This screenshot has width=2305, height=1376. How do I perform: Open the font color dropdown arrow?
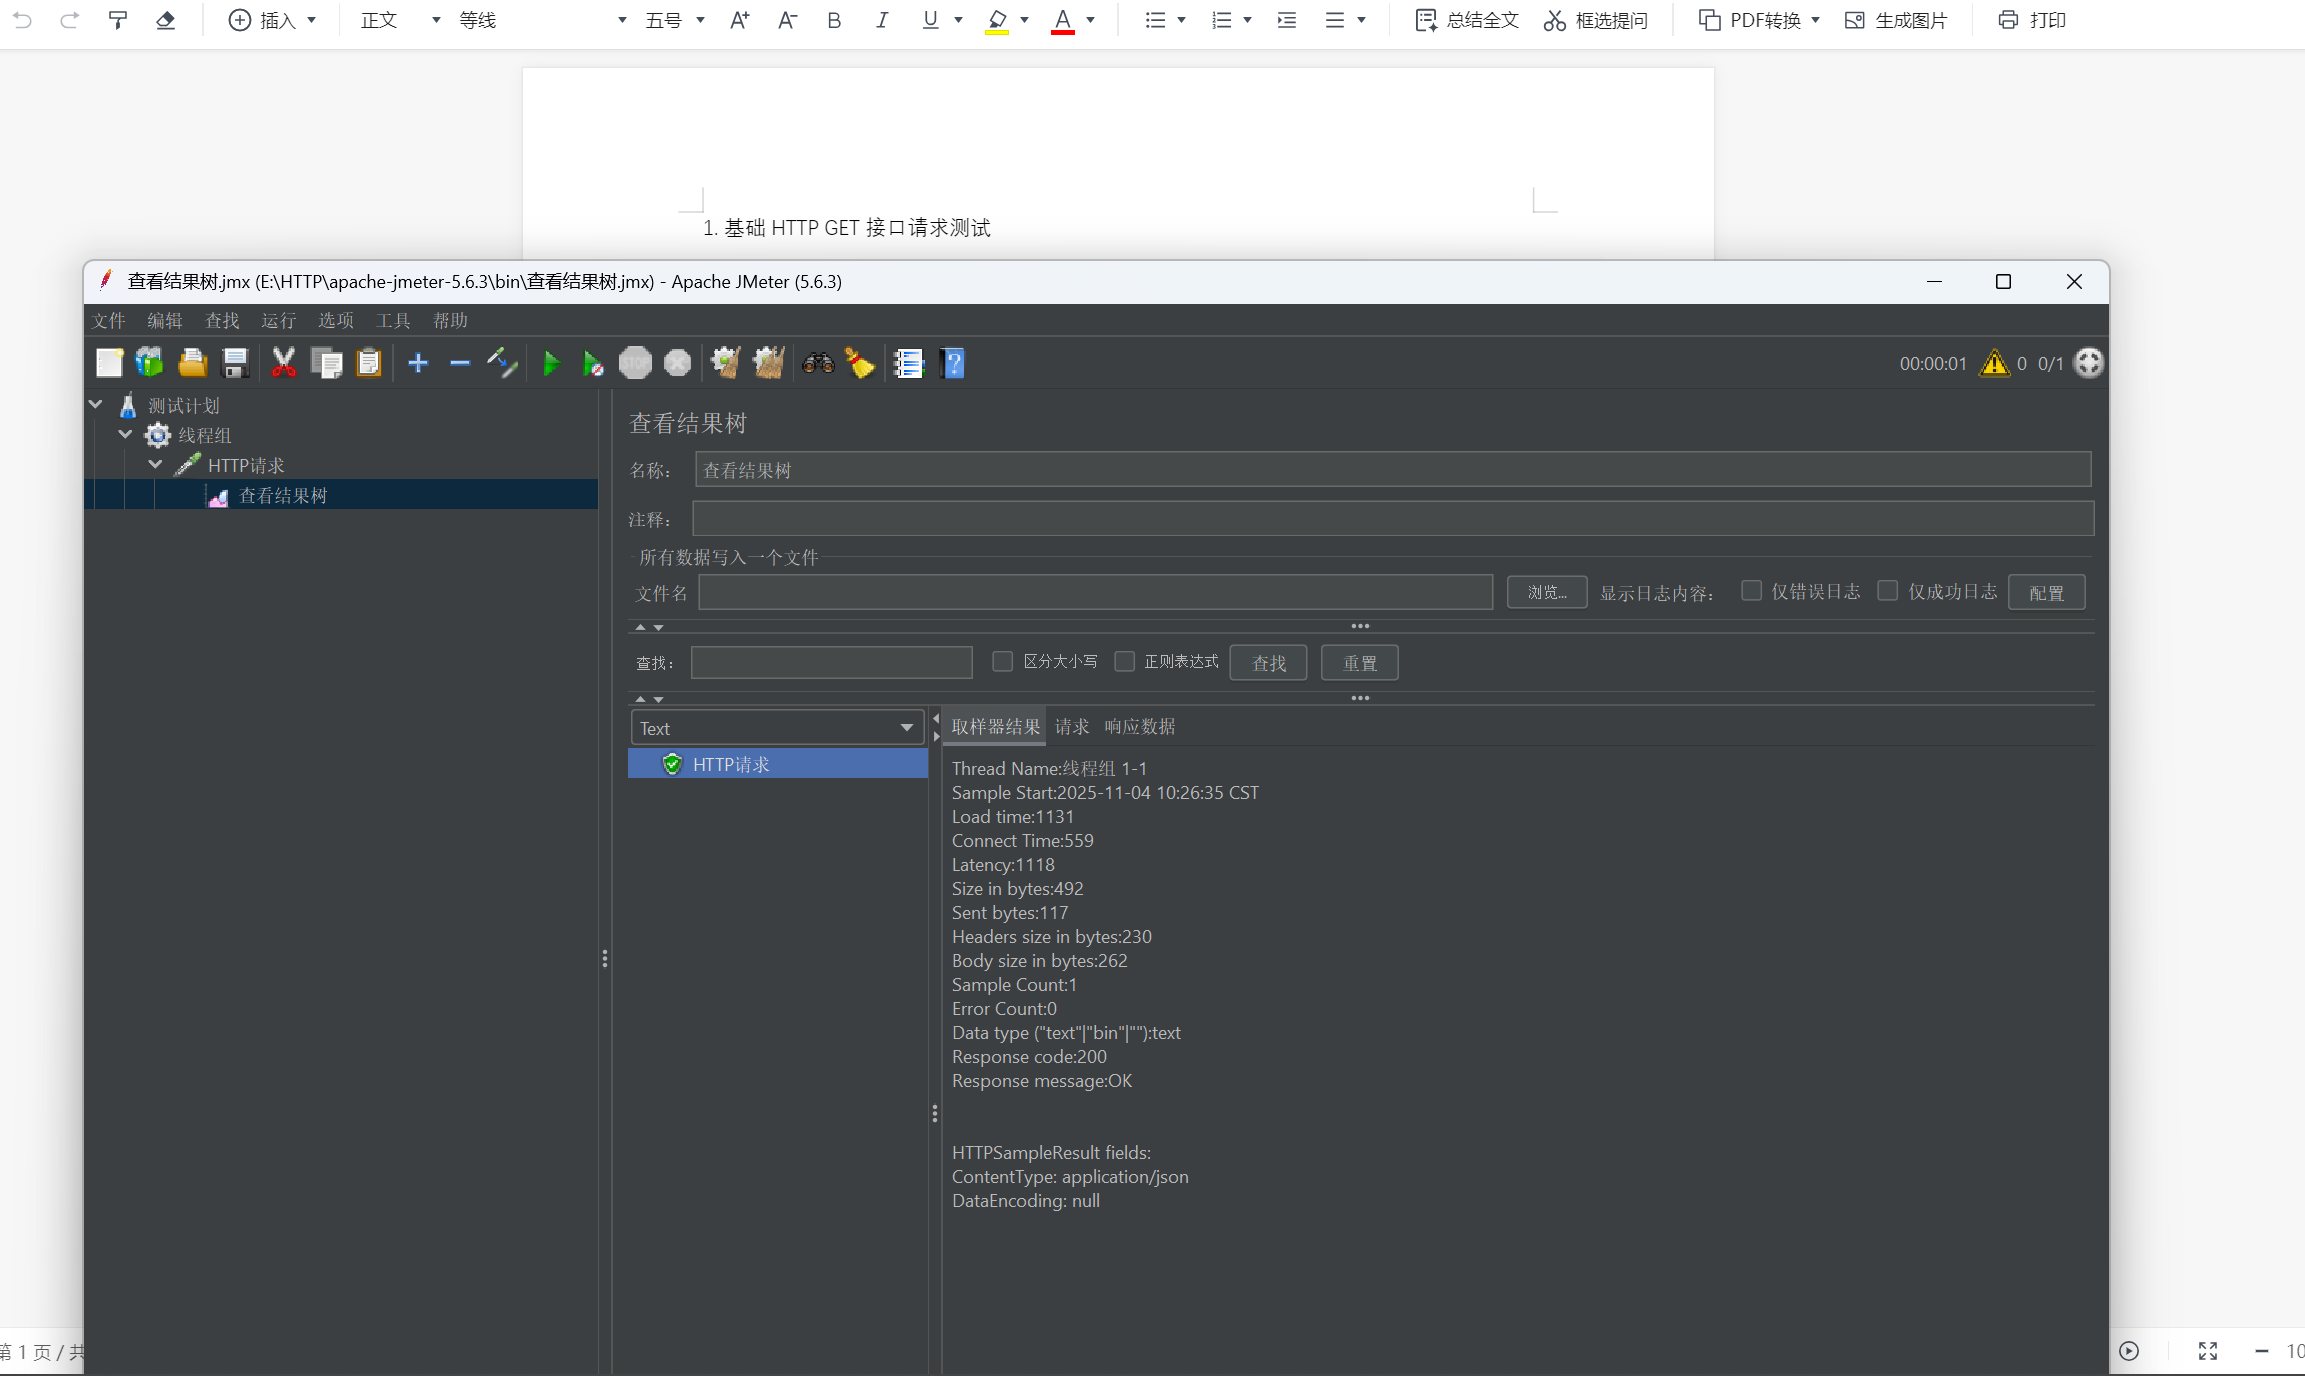1090,20
